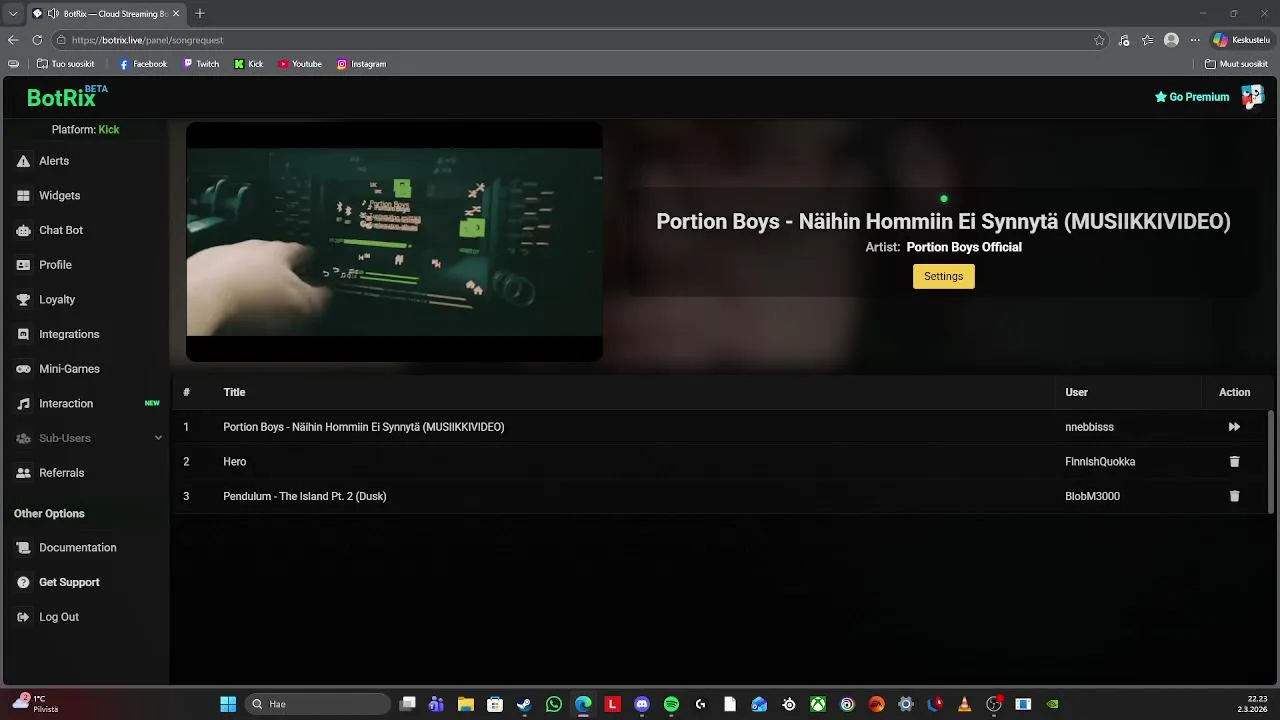Click the Integrations discord icon
1280x720 pixels.
pyautogui.click(x=23, y=334)
